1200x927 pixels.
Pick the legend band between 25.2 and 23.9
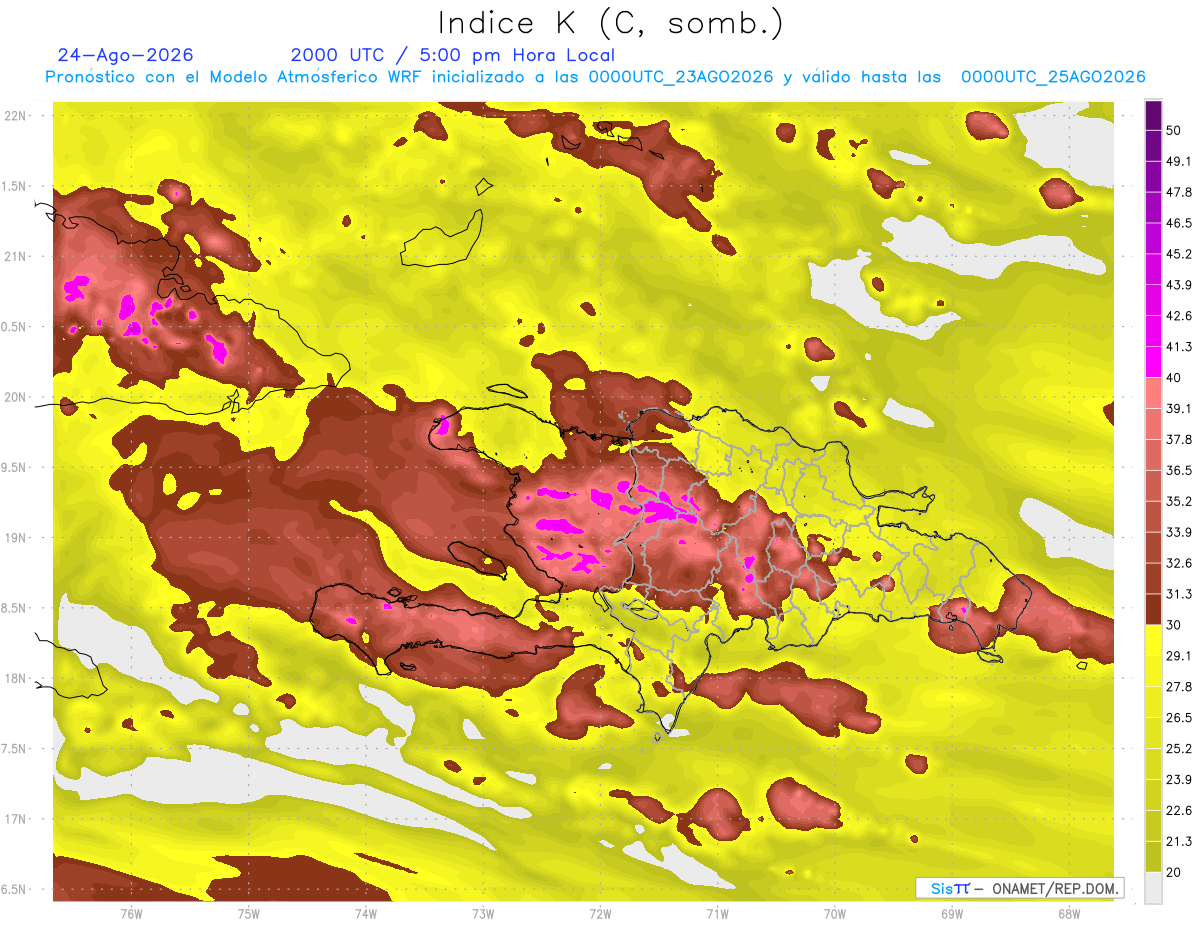(1153, 764)
